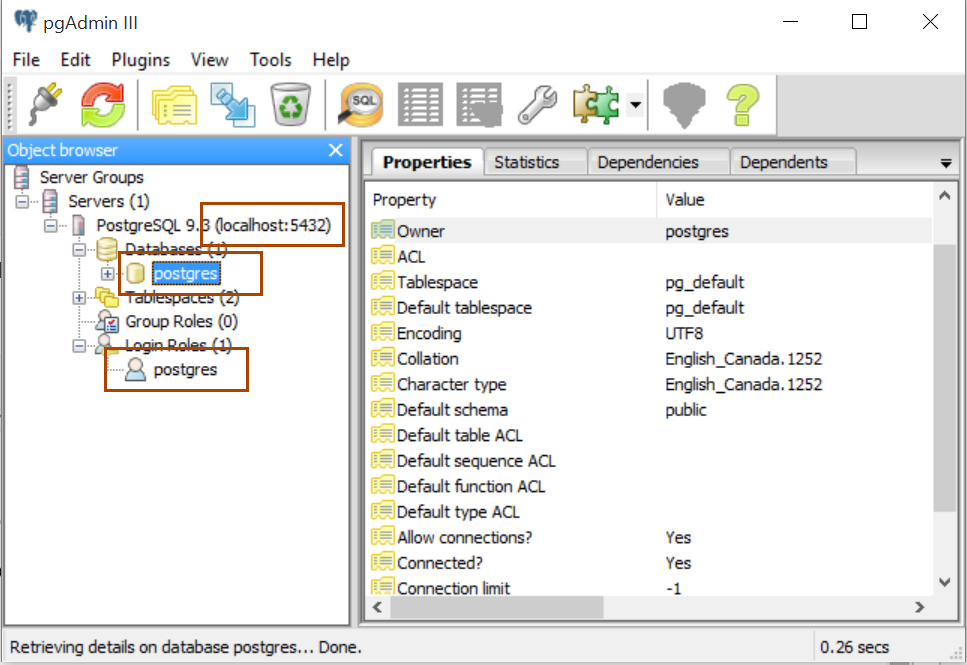Screen dimensions: 967x665
Task: Select Servers (1) tree item
Action: pos(109,202)
